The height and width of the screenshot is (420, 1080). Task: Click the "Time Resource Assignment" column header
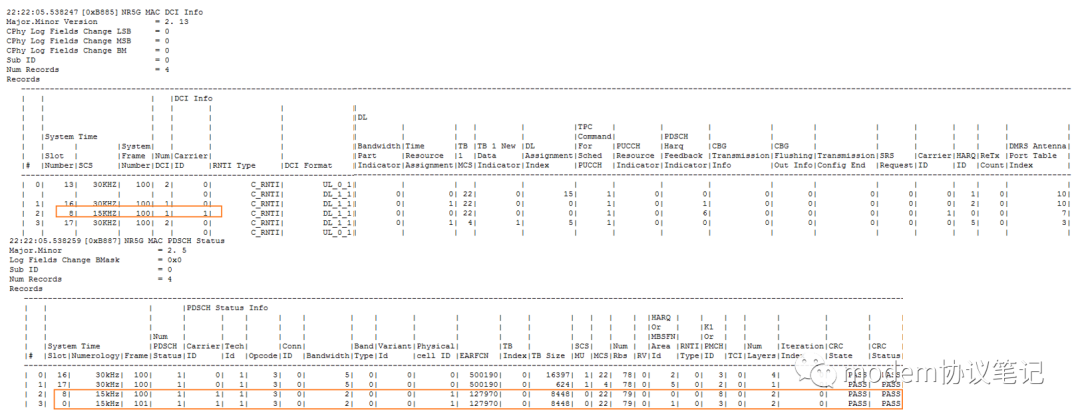point(428,156)
